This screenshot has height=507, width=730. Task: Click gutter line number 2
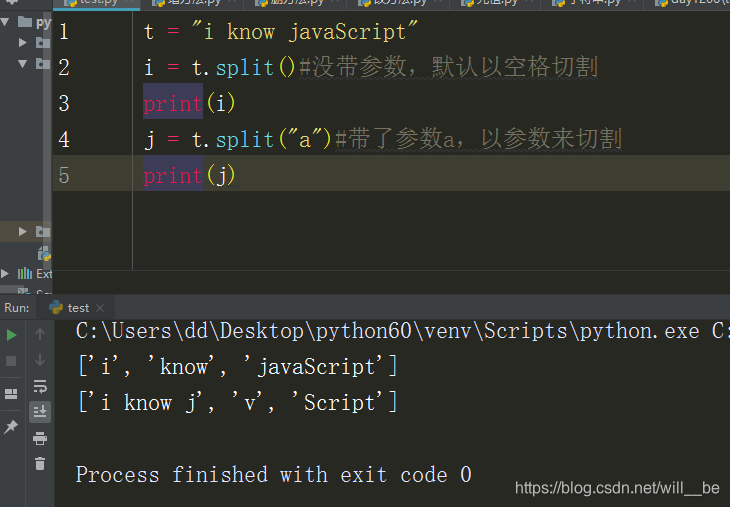click(x=64, y=68)
